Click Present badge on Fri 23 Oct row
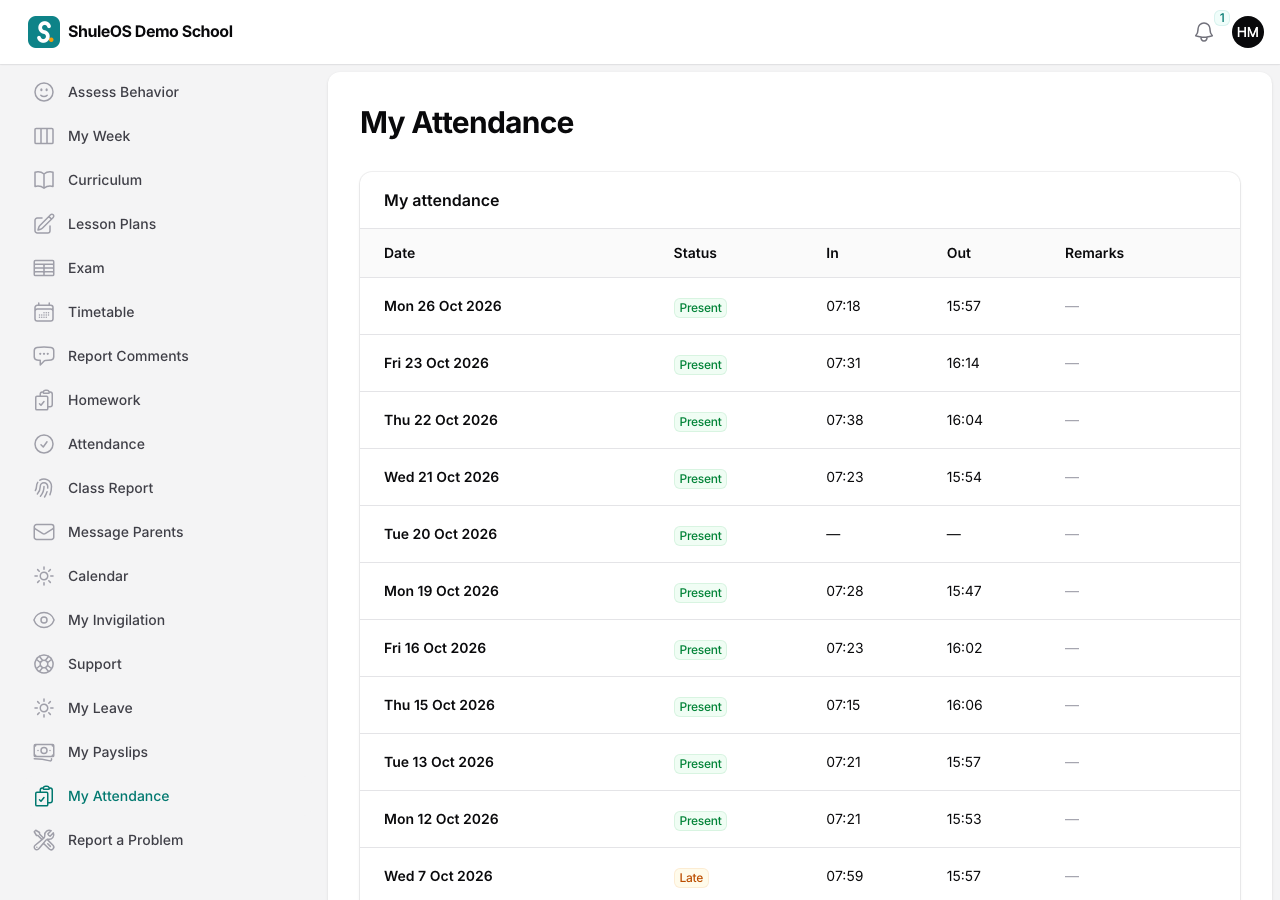Viewport: 1280px width, 900px height. click(700, 364)
